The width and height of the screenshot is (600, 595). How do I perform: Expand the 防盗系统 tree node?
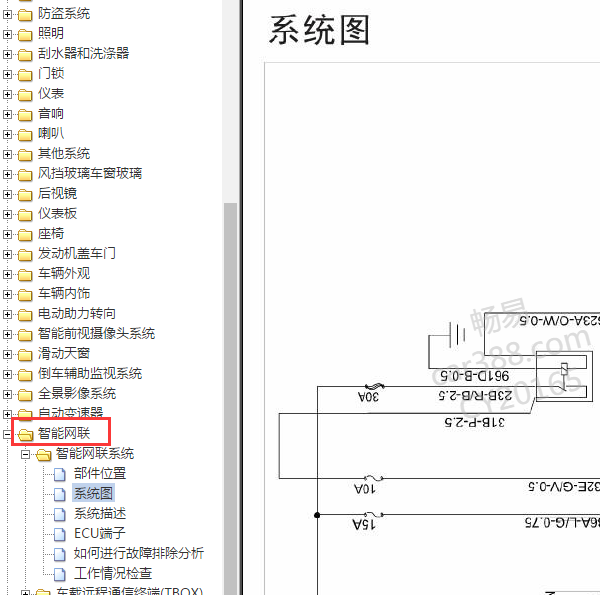pos(7,15)
